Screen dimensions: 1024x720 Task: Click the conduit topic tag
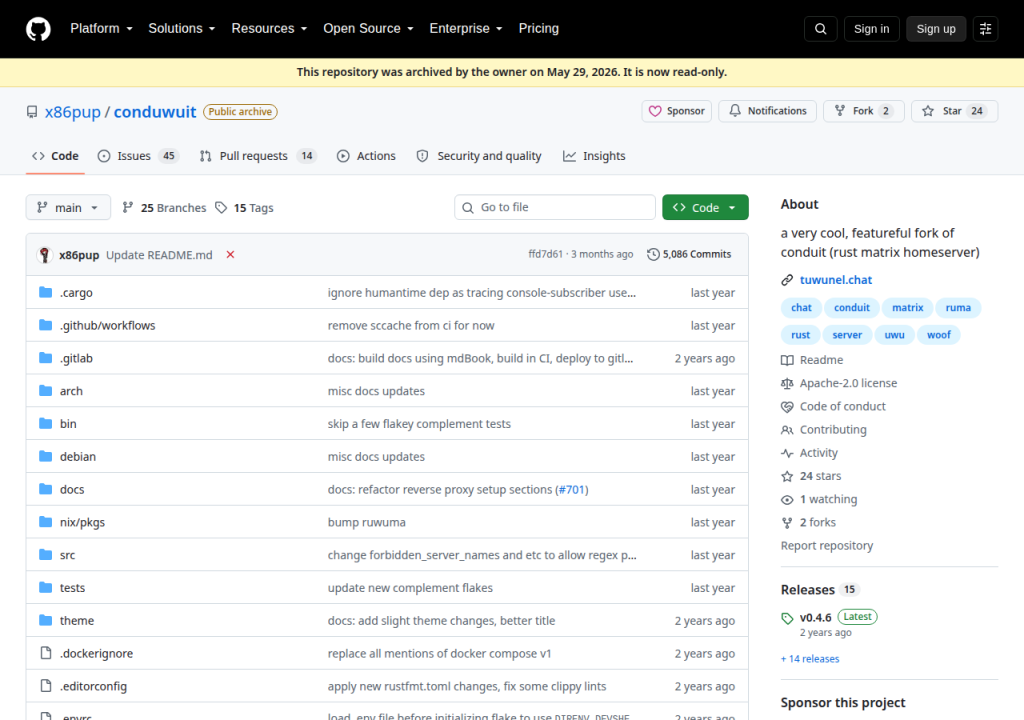click(852, 308)
